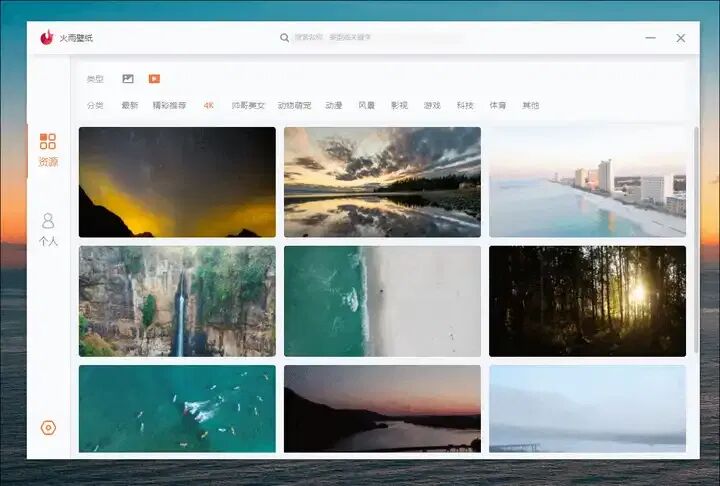720x486 pixels.
Task: Open the dusk river valley wallpaper thumbnail
Action: click(x=382, y=409)
